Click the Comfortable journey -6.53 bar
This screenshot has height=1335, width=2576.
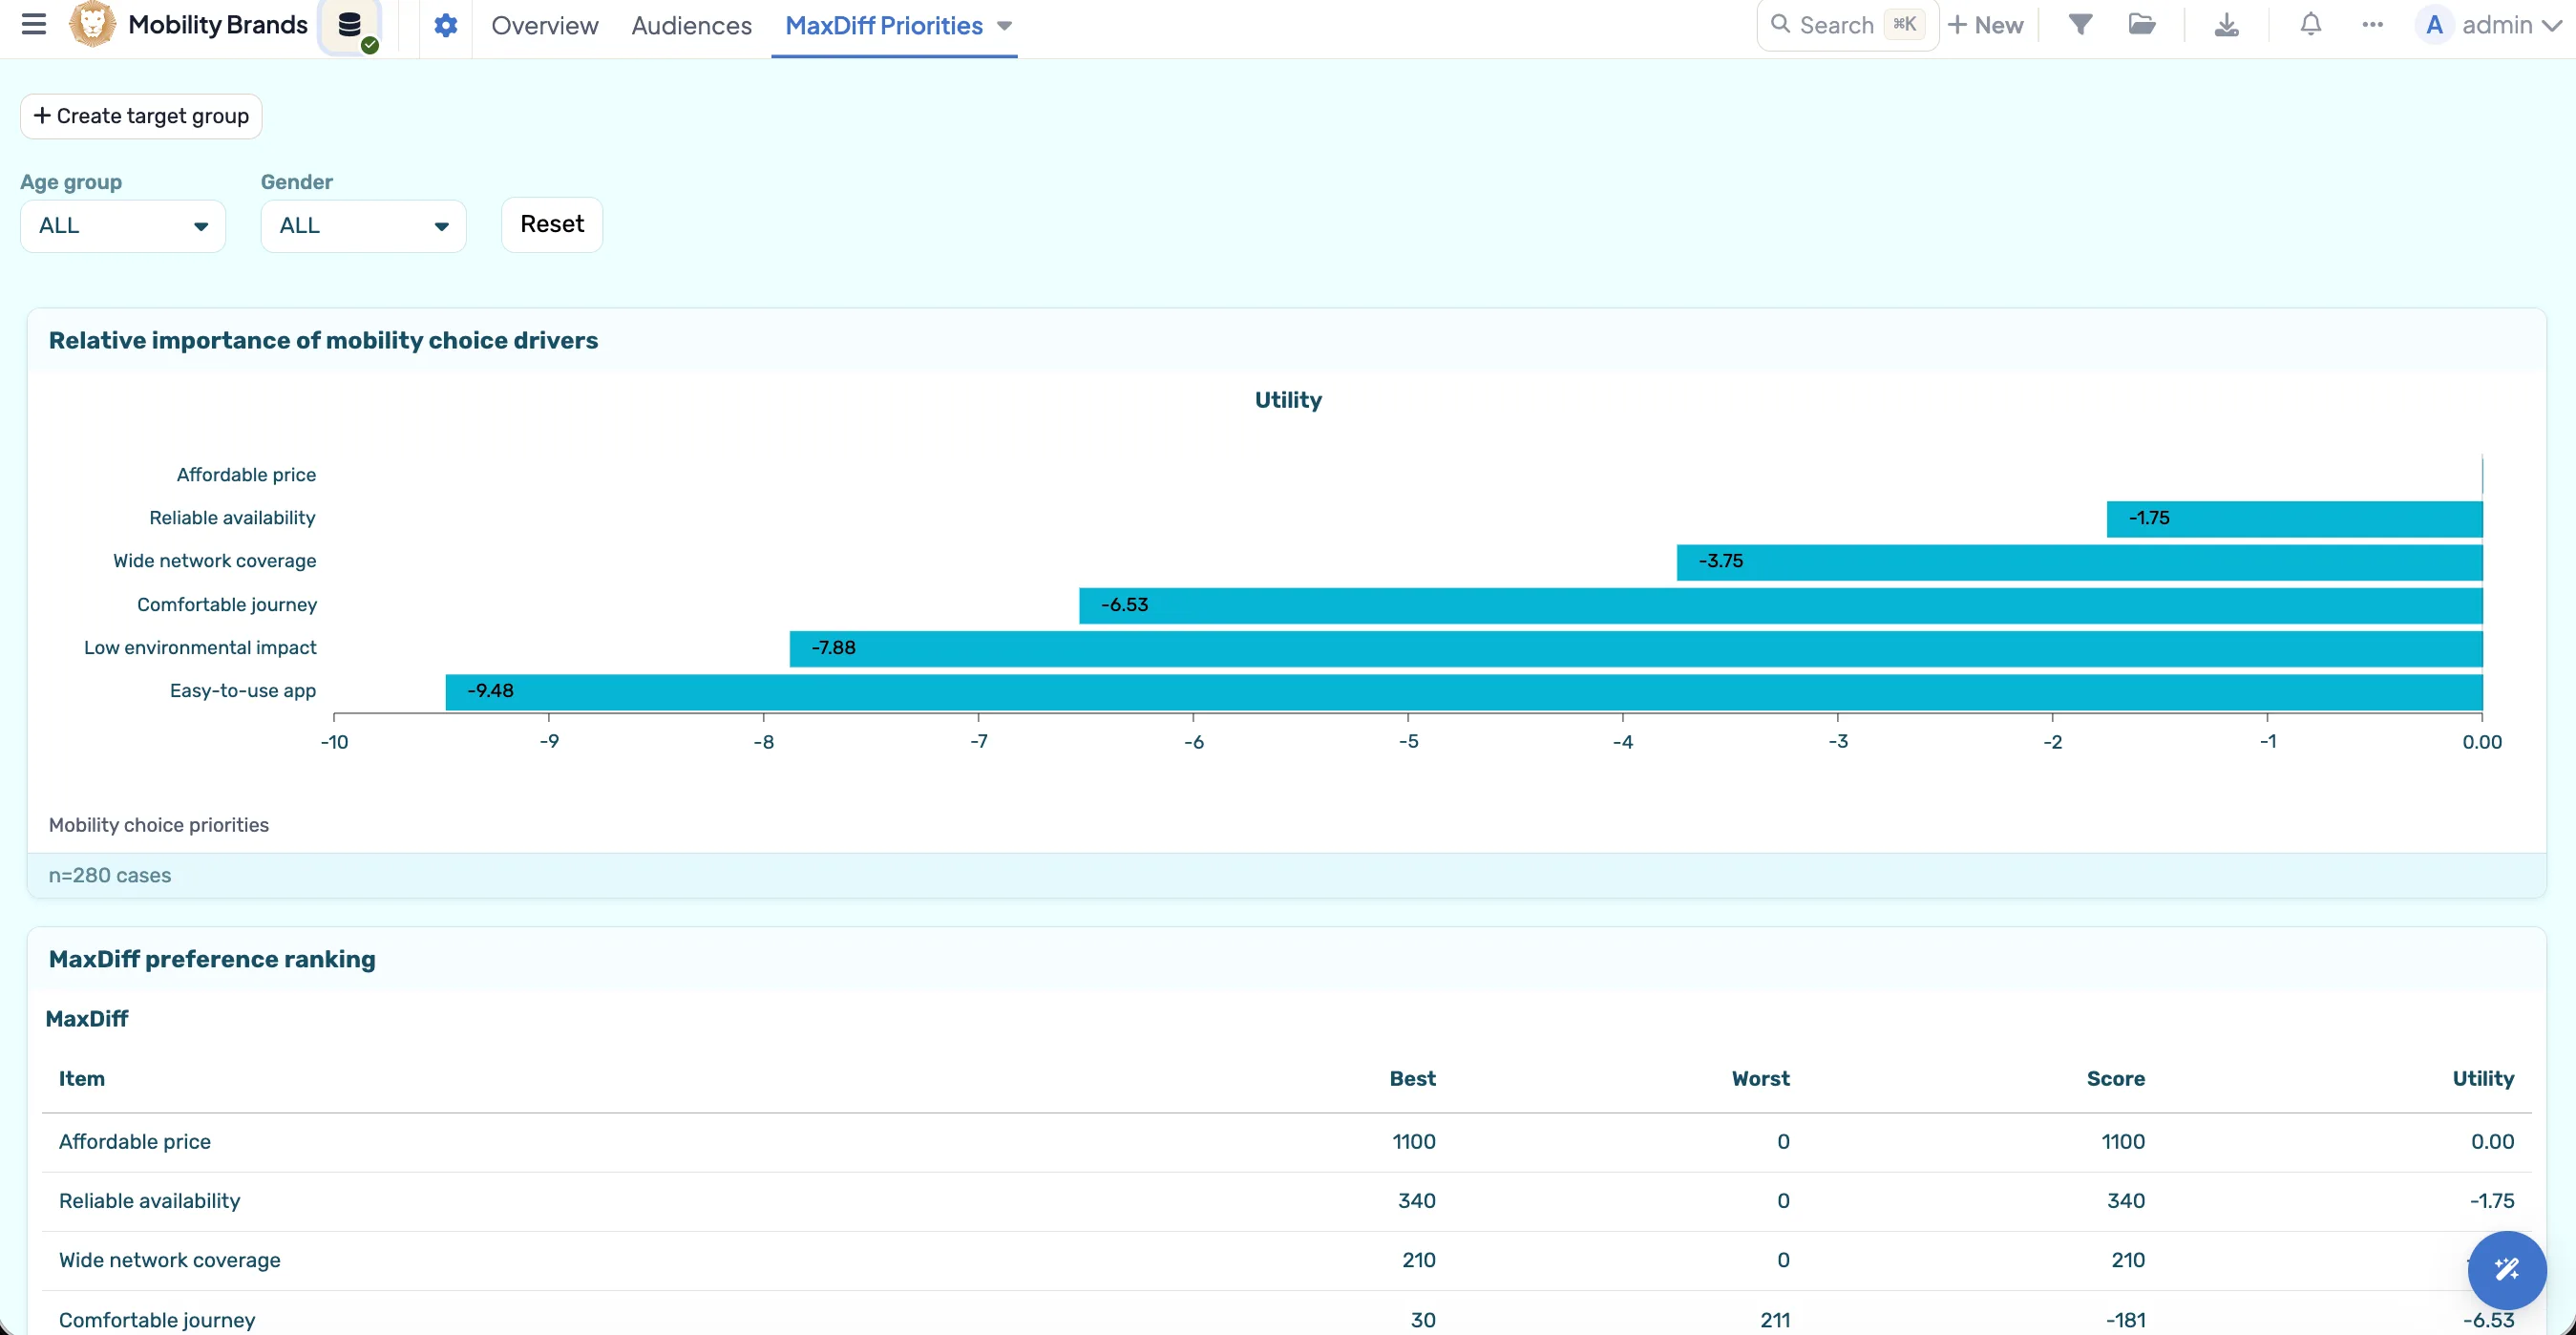[1780, 606]
